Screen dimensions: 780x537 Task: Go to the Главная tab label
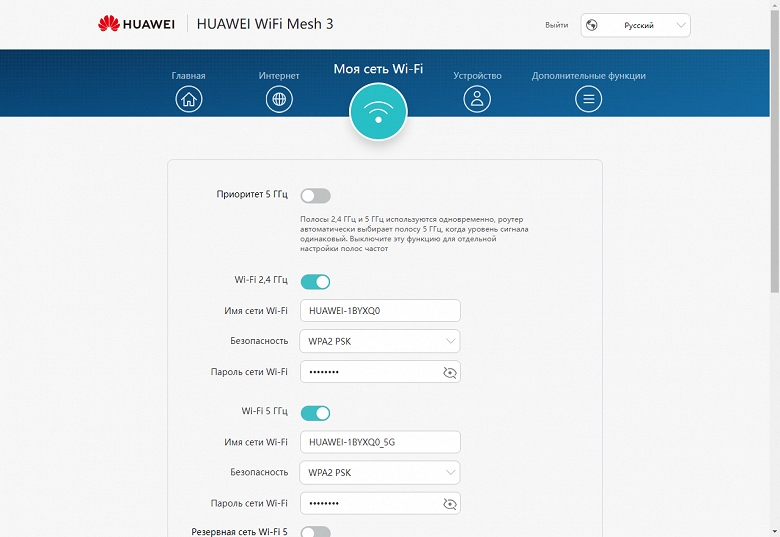click(x=189, y=76)
